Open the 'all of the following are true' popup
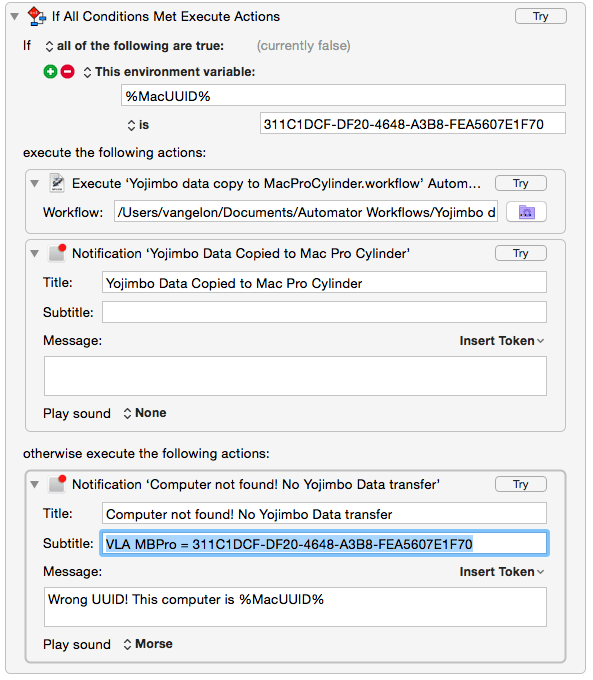 [x=134, y=46]
